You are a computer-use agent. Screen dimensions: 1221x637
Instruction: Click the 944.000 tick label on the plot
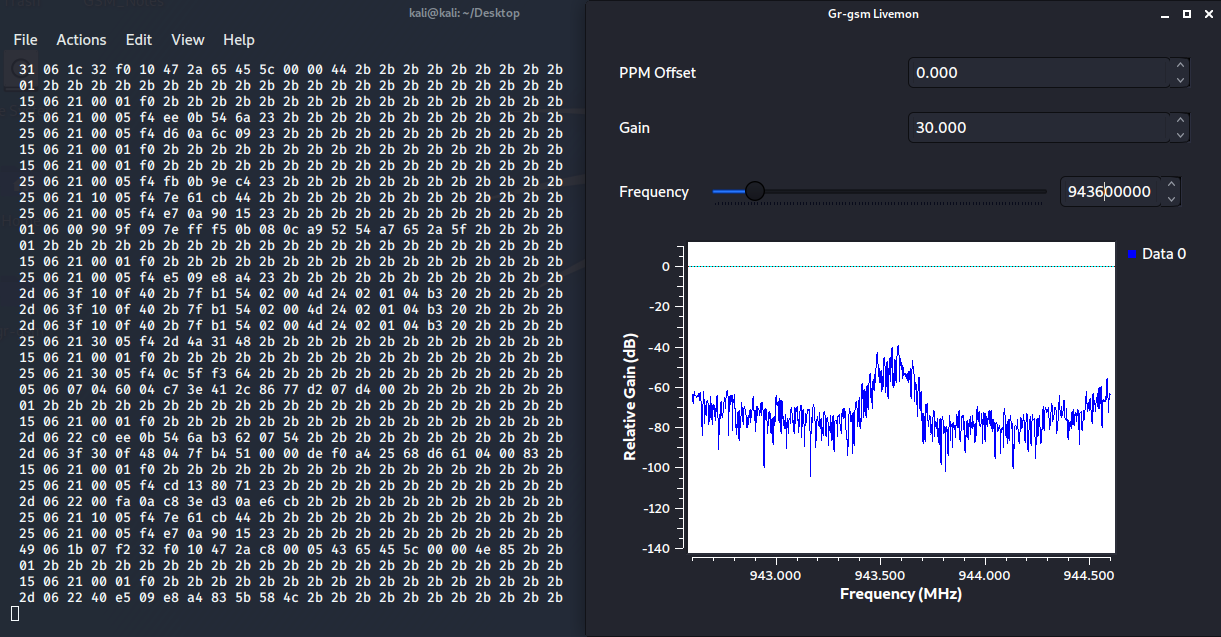[x=985, y=575]
